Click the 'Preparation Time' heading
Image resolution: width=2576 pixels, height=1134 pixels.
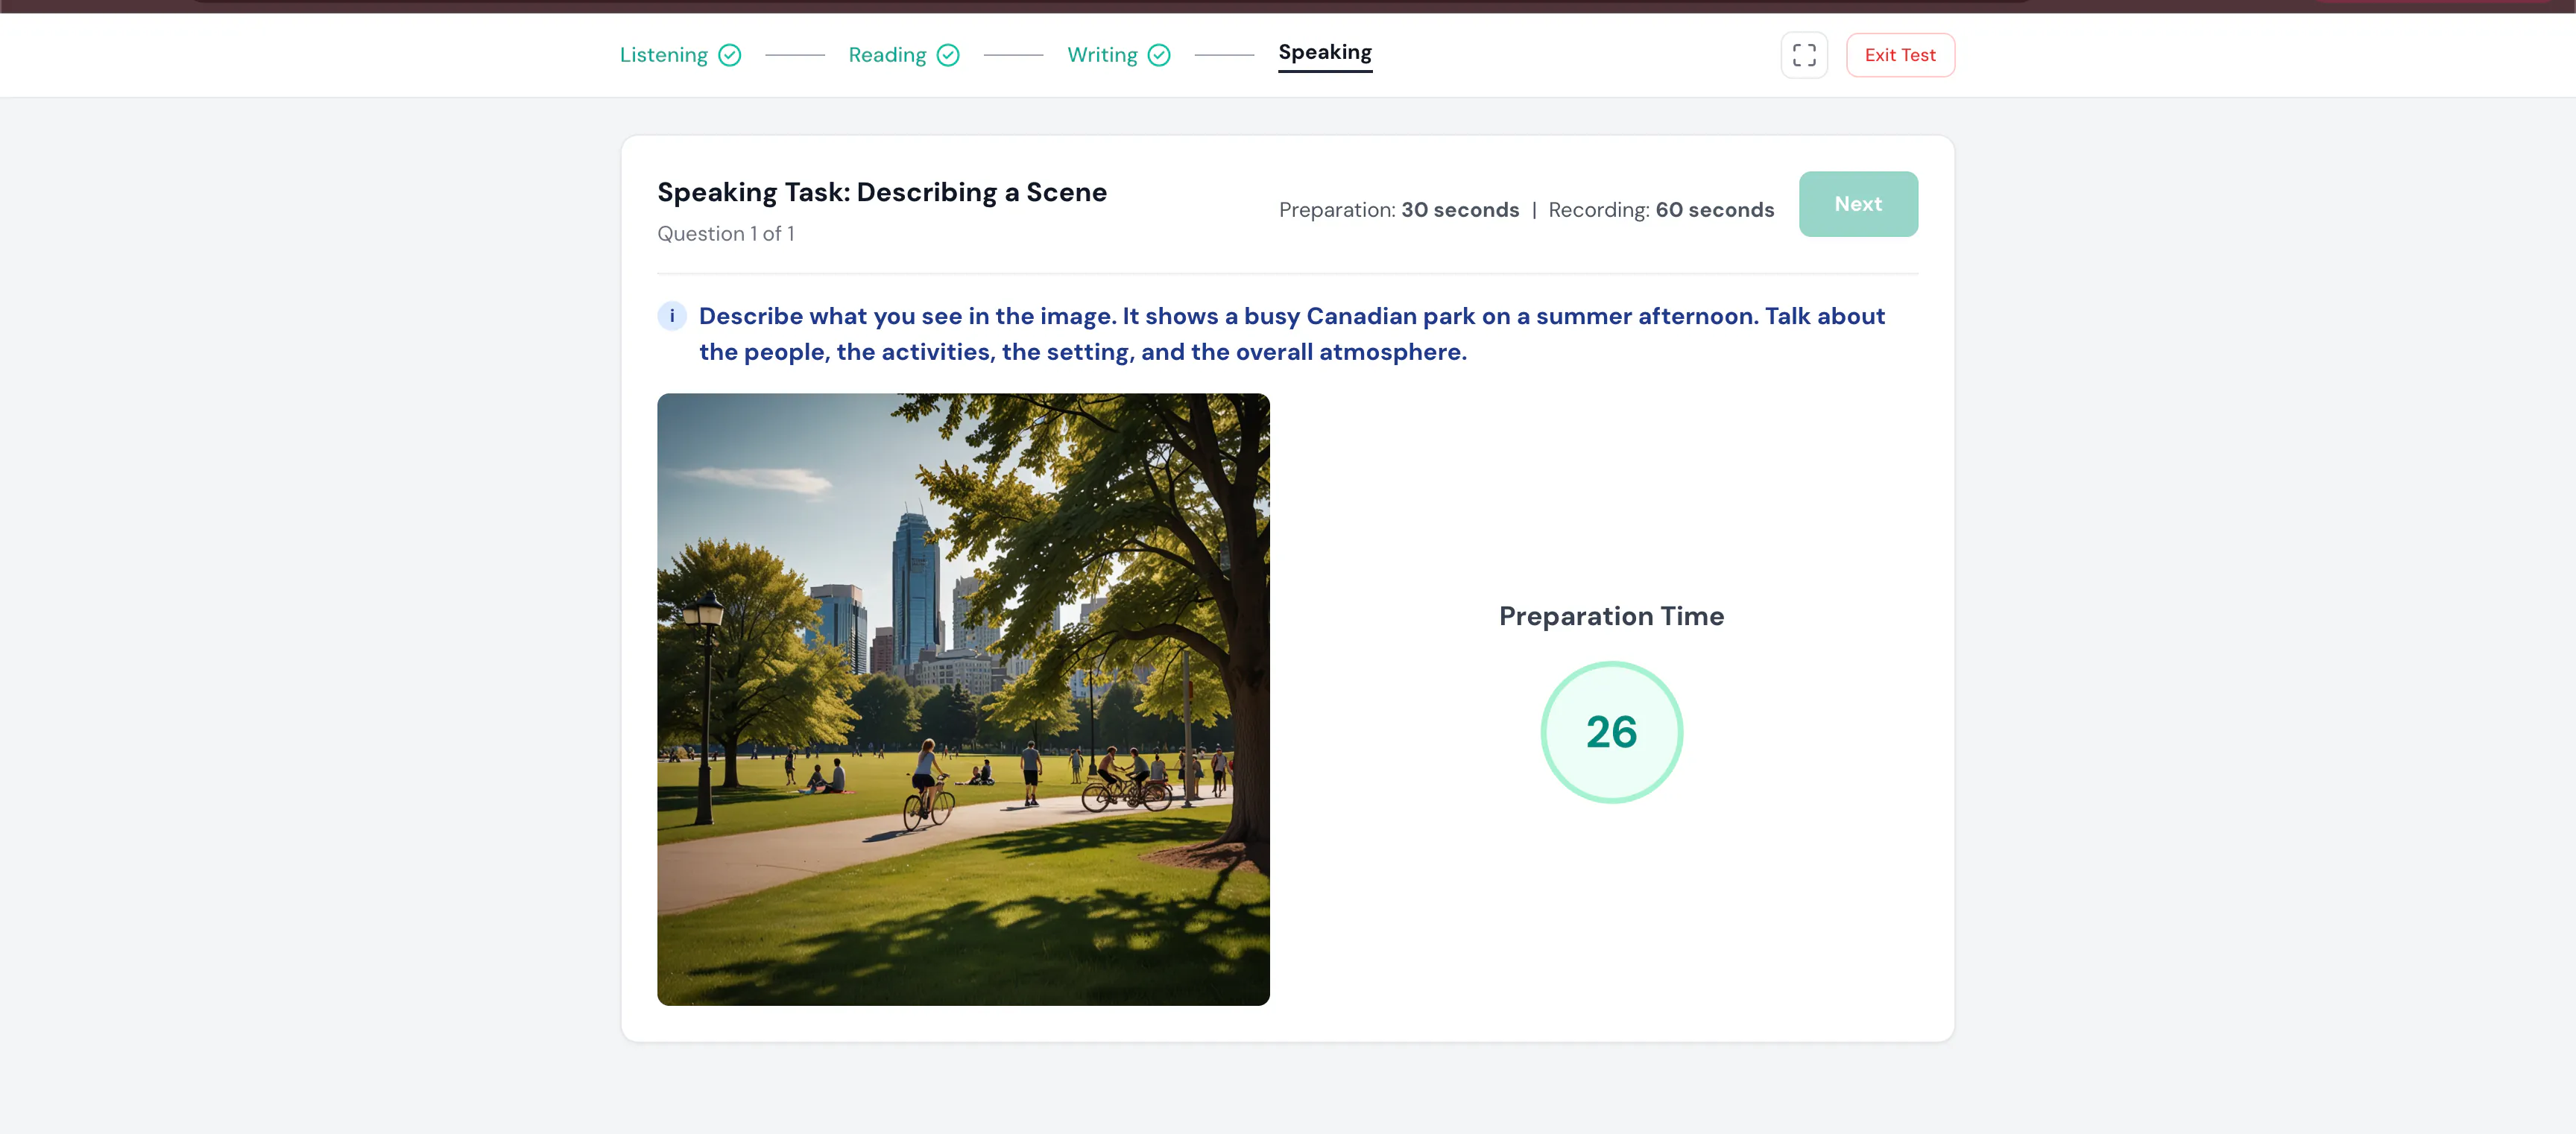pyautogui.click(x=1611, y=616)
